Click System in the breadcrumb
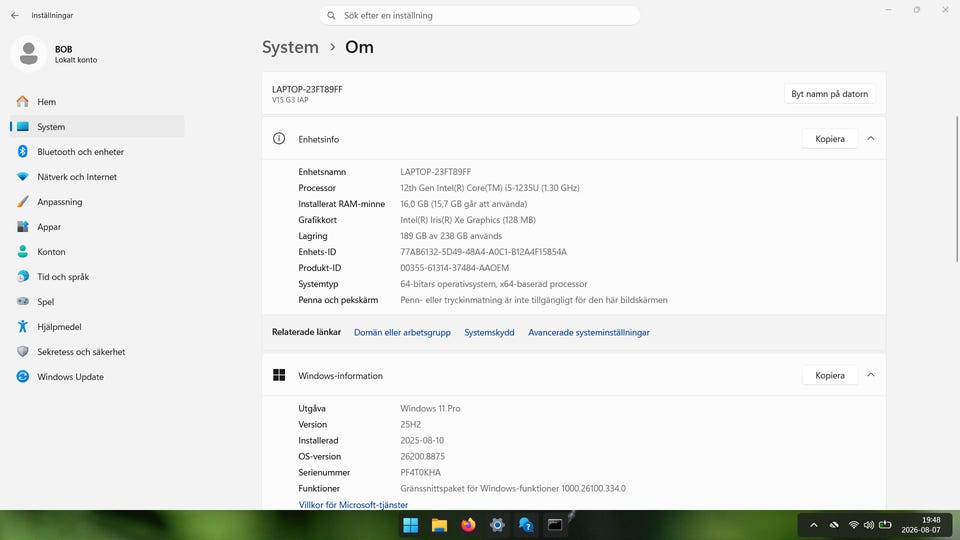The width and height of the screenshot is (960, 540). [x=290, y=47]
